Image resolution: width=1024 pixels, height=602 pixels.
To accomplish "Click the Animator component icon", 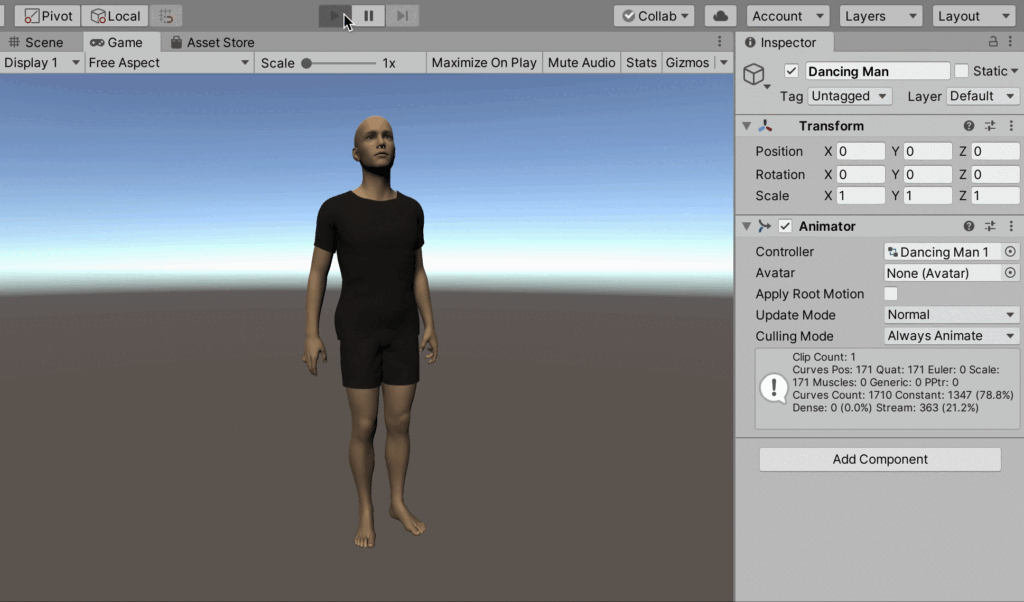I will 765,226.
